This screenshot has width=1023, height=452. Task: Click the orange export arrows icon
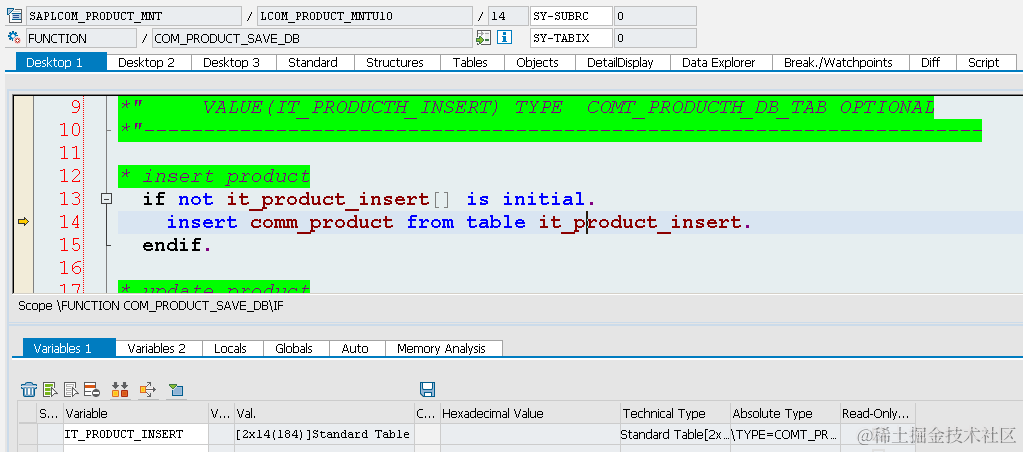[148, 390]
